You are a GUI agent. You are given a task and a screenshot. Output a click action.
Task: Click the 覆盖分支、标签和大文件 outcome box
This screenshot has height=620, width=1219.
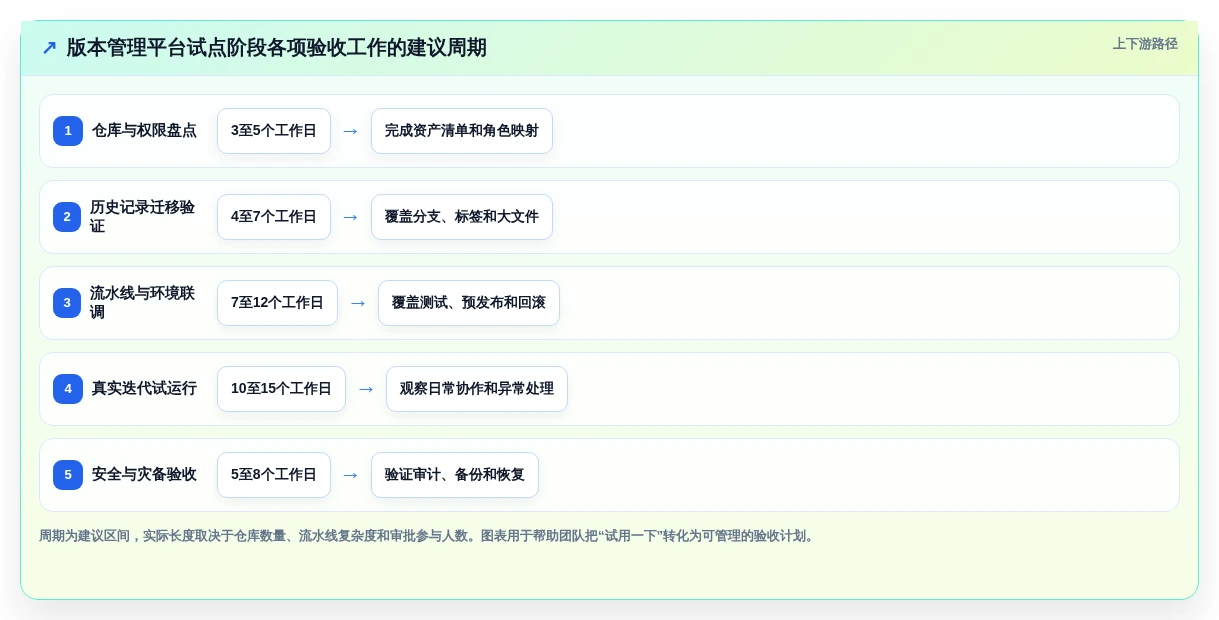(x=462, y=217)
